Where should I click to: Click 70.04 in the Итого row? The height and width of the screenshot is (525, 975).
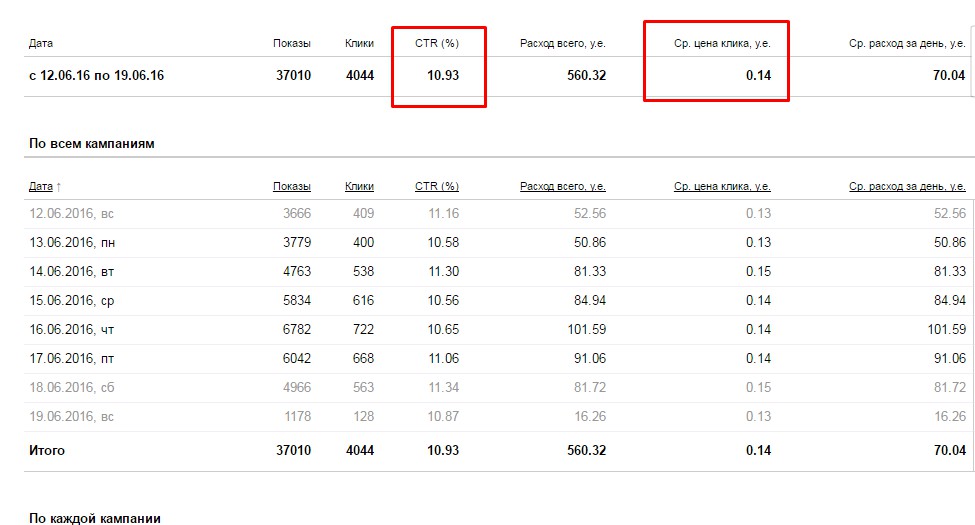point(950,450)
